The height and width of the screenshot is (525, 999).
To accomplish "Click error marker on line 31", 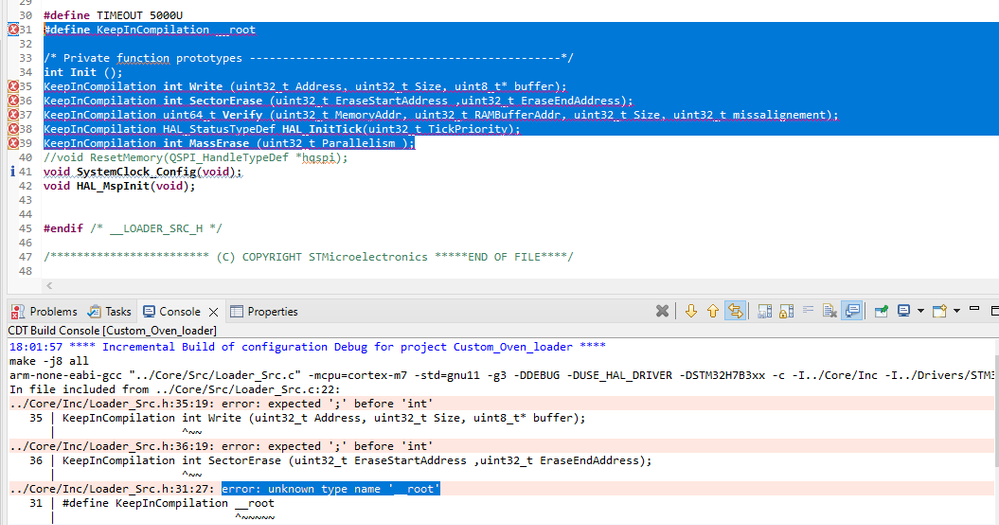I will tap(13, 29).
